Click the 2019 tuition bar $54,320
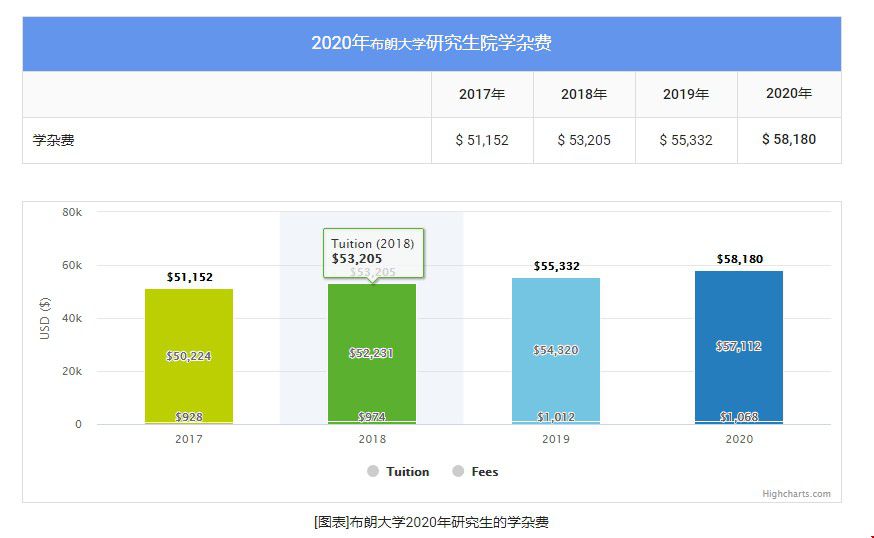This screenshot has height=538, width=874. coord(556,350)
